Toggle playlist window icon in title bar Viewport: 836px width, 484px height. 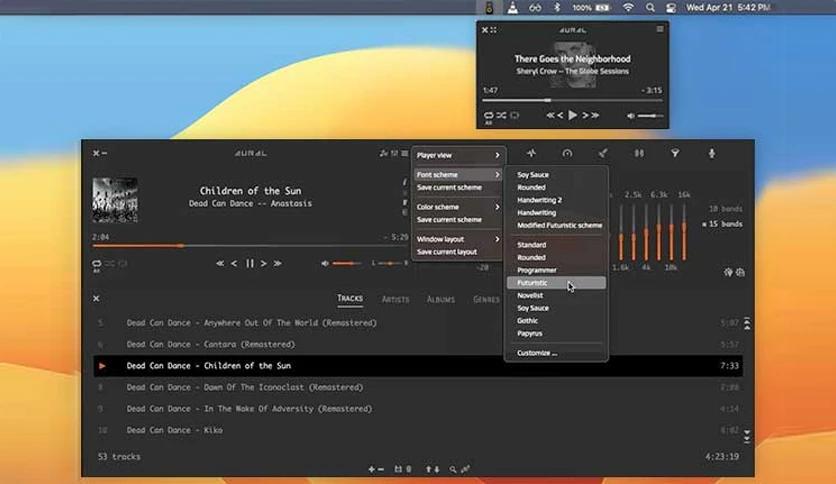[x=383, y=154]
